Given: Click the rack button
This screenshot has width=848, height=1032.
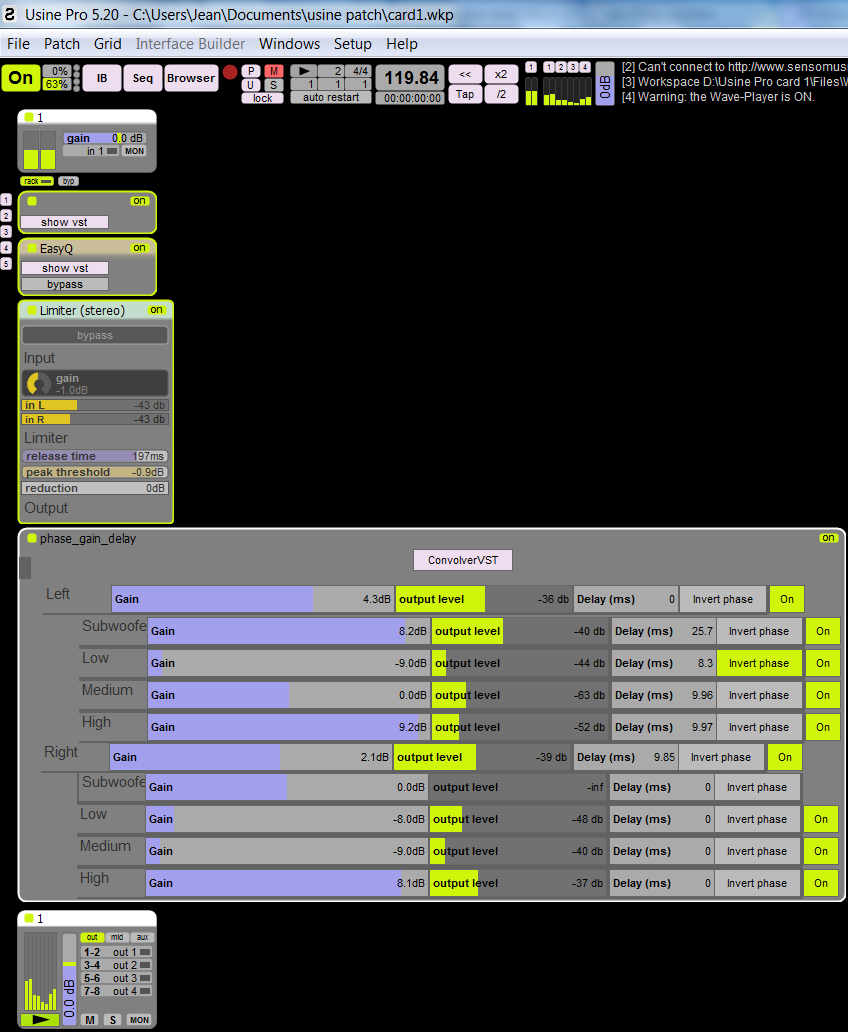Looking at the screenshot, I should point(37,181).
